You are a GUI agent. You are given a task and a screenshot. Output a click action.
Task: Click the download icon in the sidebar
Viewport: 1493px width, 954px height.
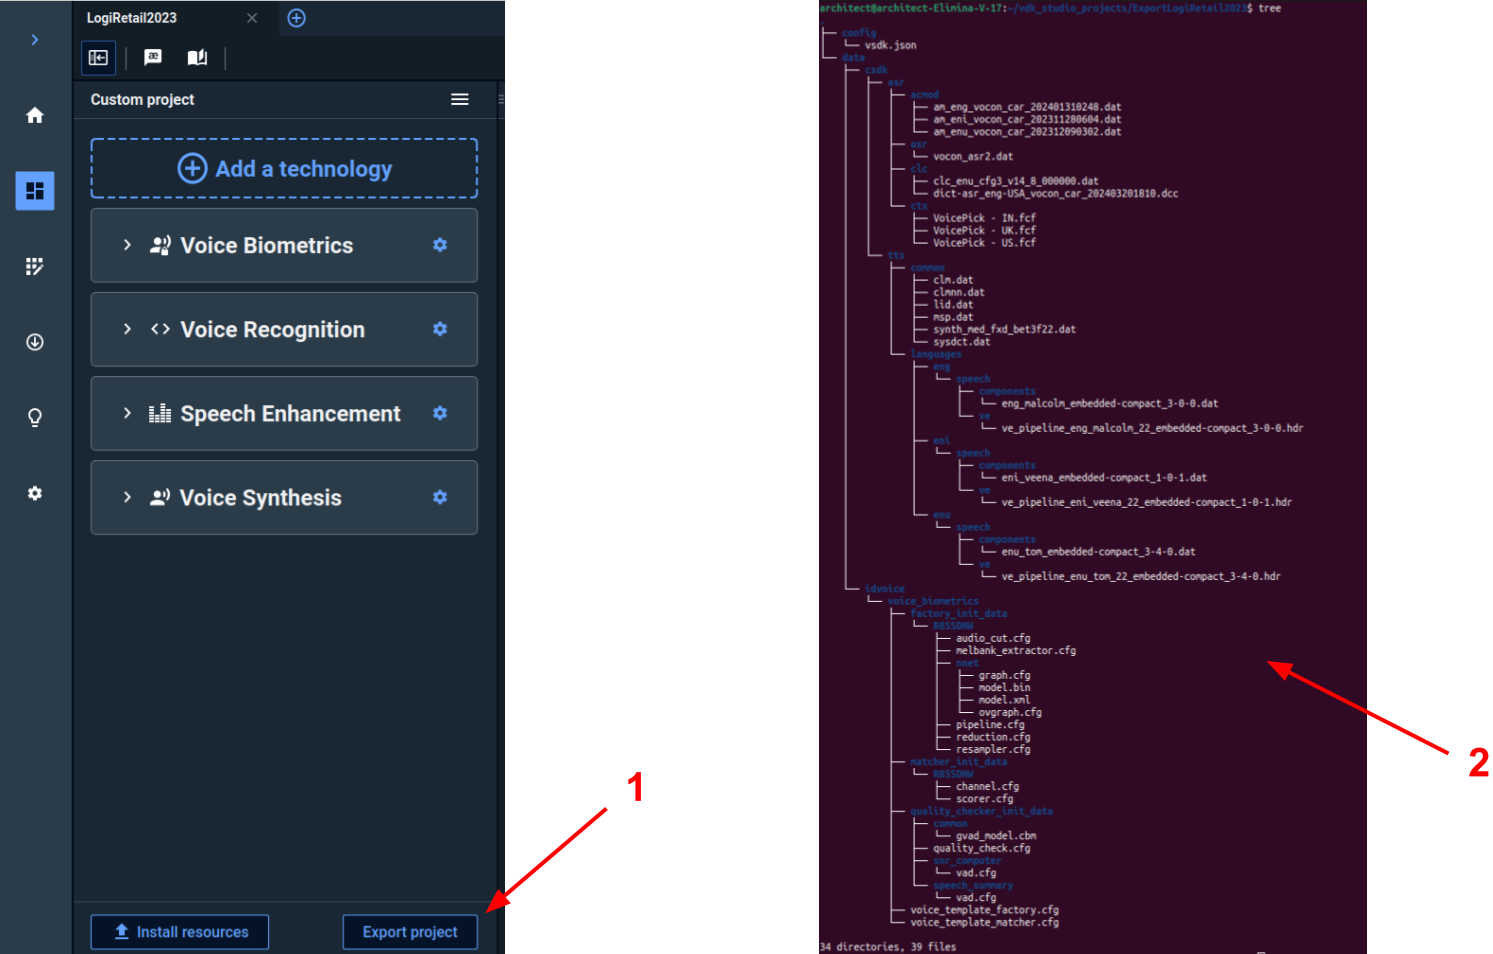(x=35, y=342)
